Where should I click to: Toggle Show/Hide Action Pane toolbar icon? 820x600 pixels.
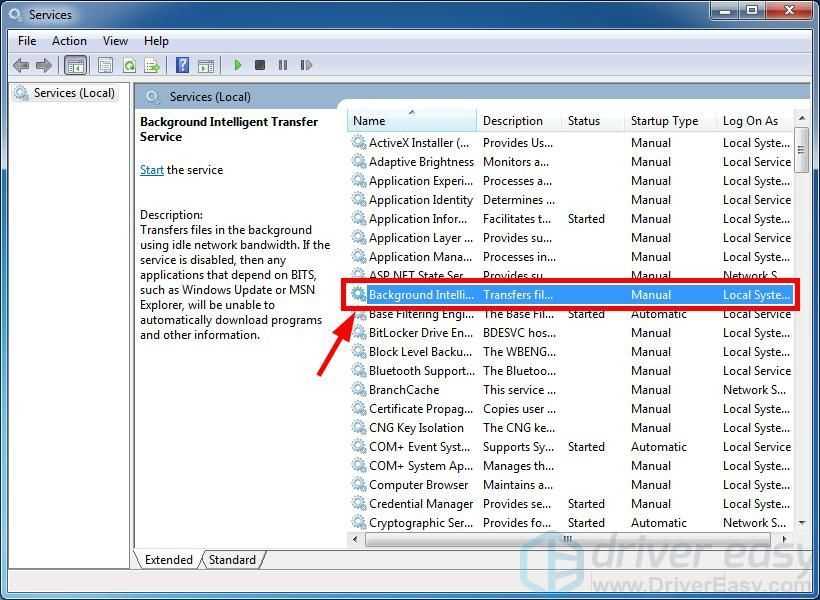(206, 65)
